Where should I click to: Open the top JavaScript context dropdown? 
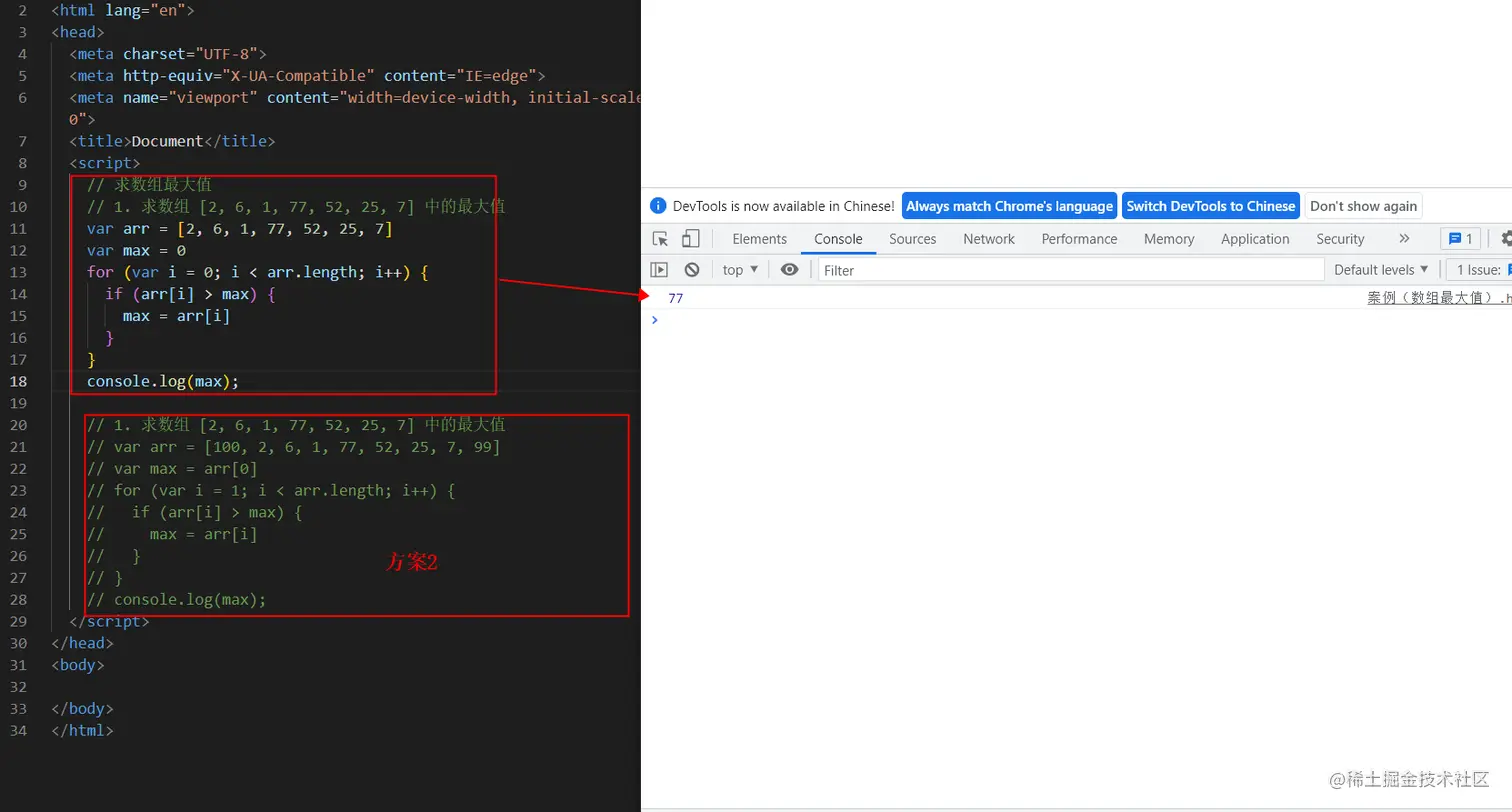[741, 270]
